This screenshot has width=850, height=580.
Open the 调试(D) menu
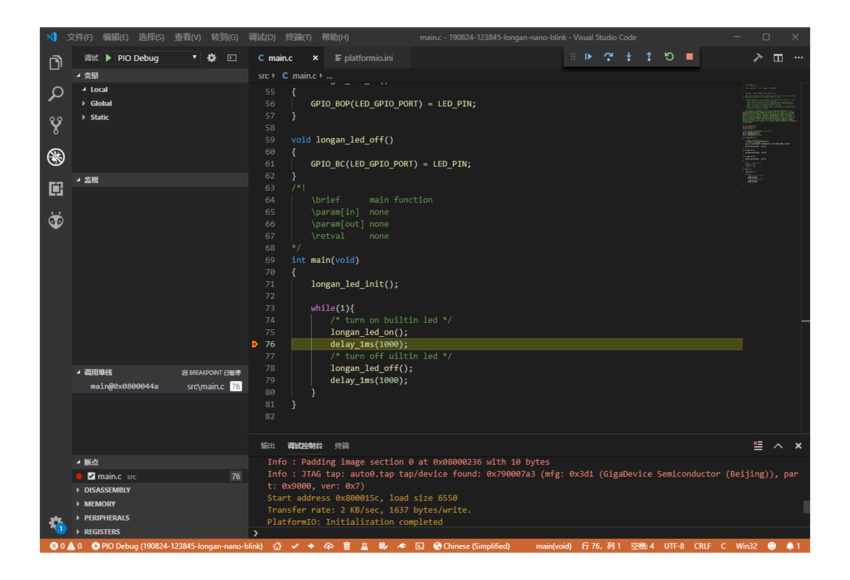pyautogui.click(x=262, y=37)
